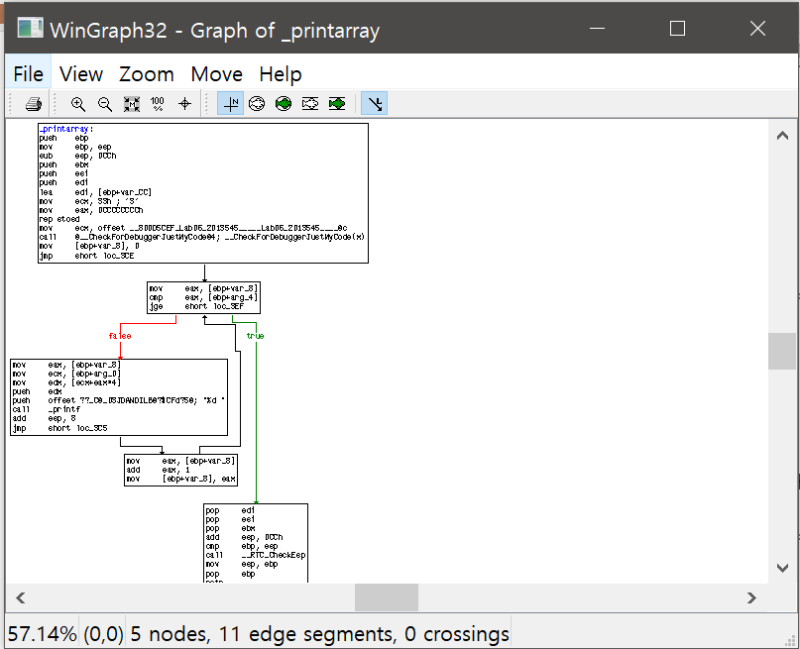Viewport: 800px width, 649px height.
Task: Toggle the normal view mode button
Action: click(x=231, y=104)
